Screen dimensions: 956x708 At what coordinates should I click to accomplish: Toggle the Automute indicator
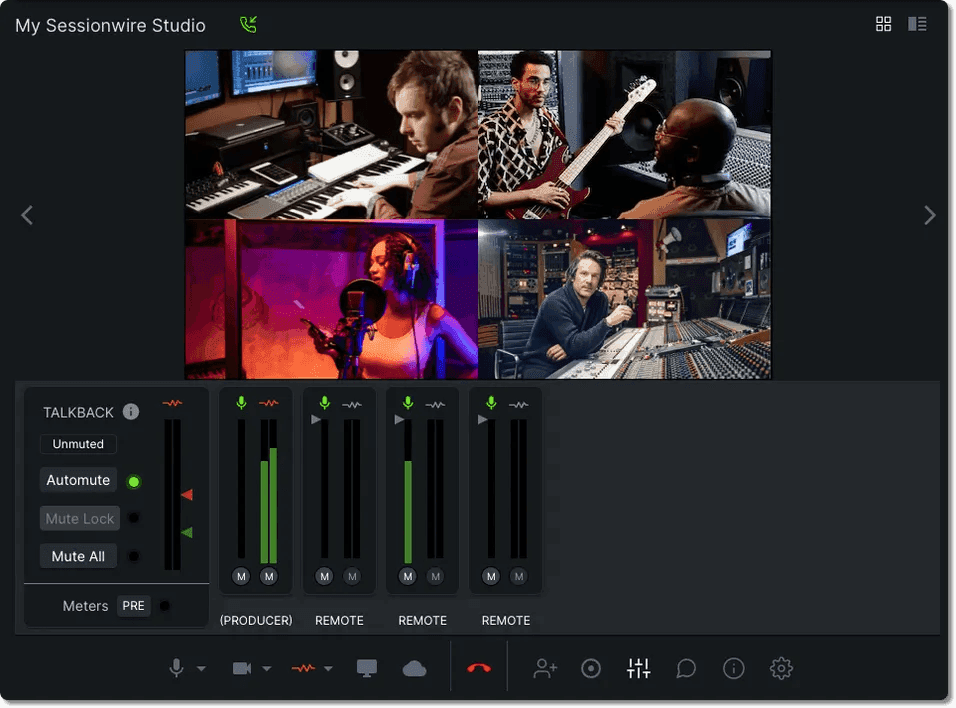pyautogui.click(x=134, y=481)
